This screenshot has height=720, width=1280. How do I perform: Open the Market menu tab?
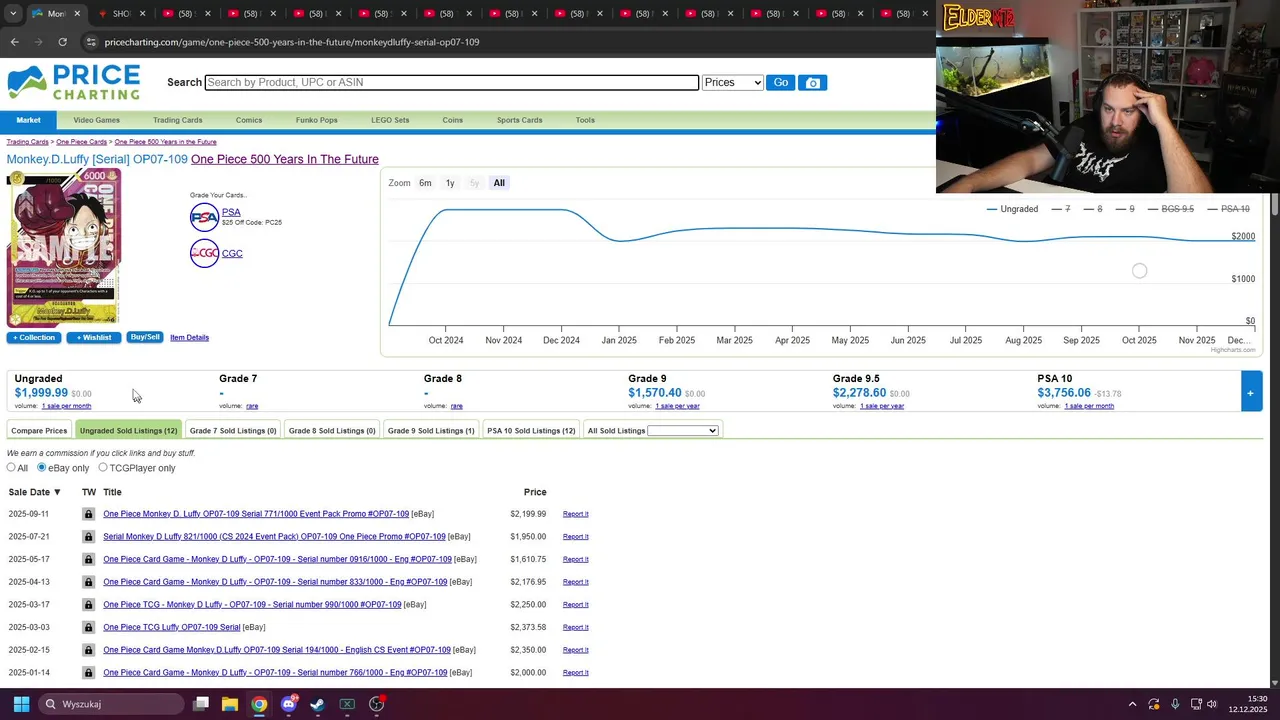tap(28, 120)
